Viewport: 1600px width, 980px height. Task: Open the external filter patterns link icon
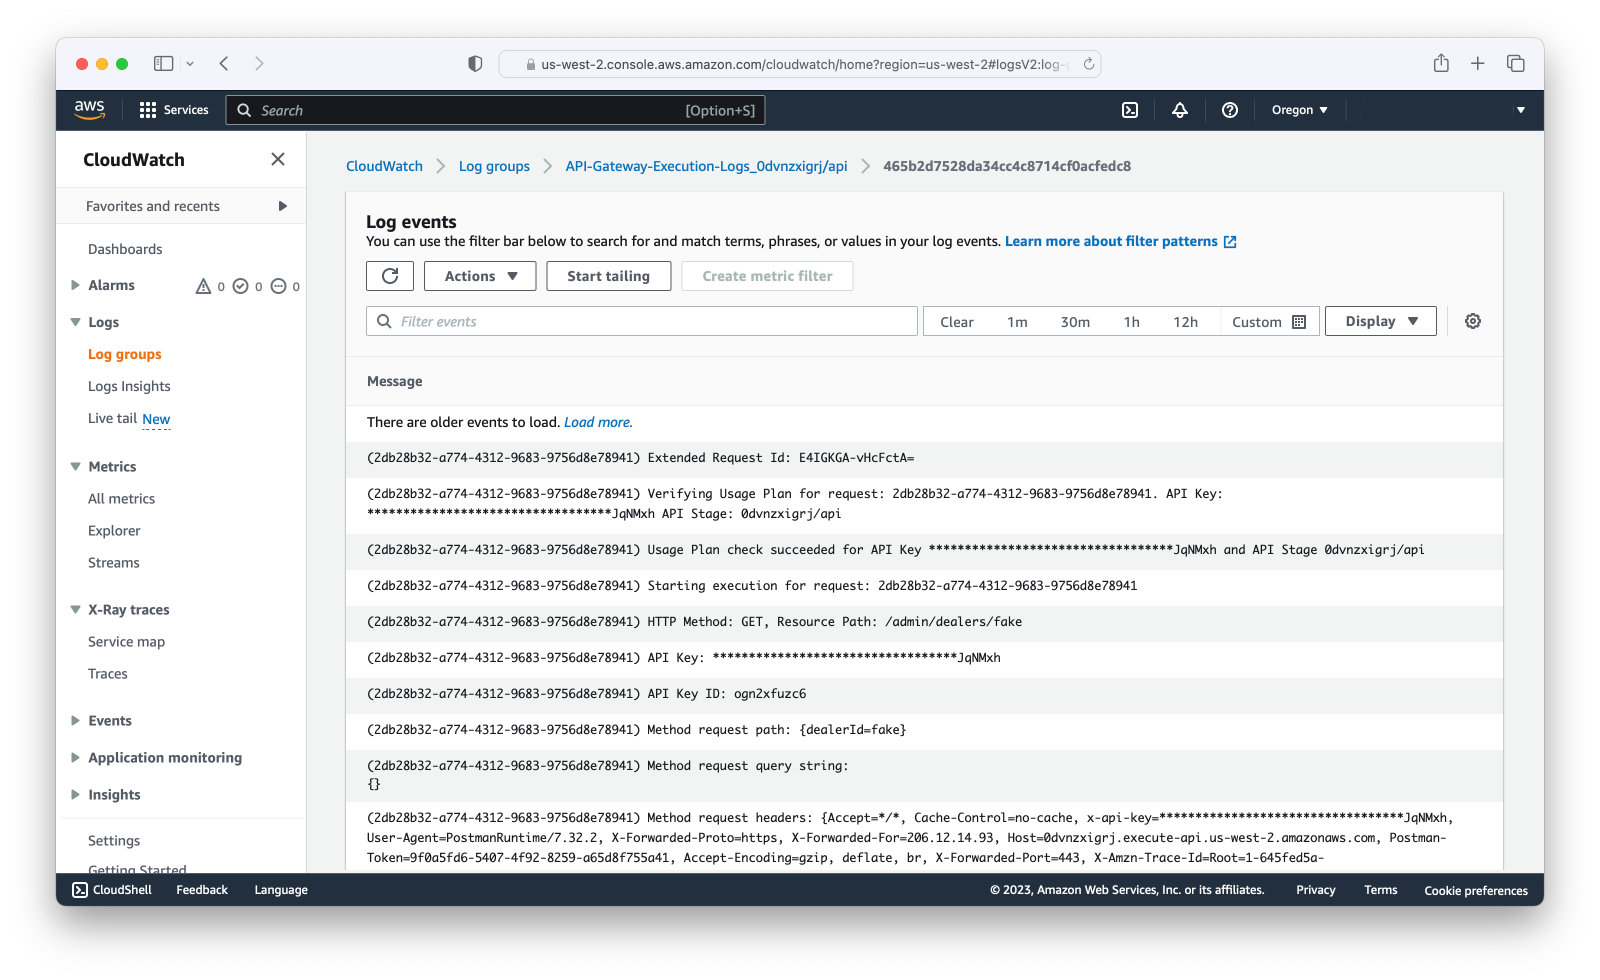pyautogui.click(x=1230, y=242)
